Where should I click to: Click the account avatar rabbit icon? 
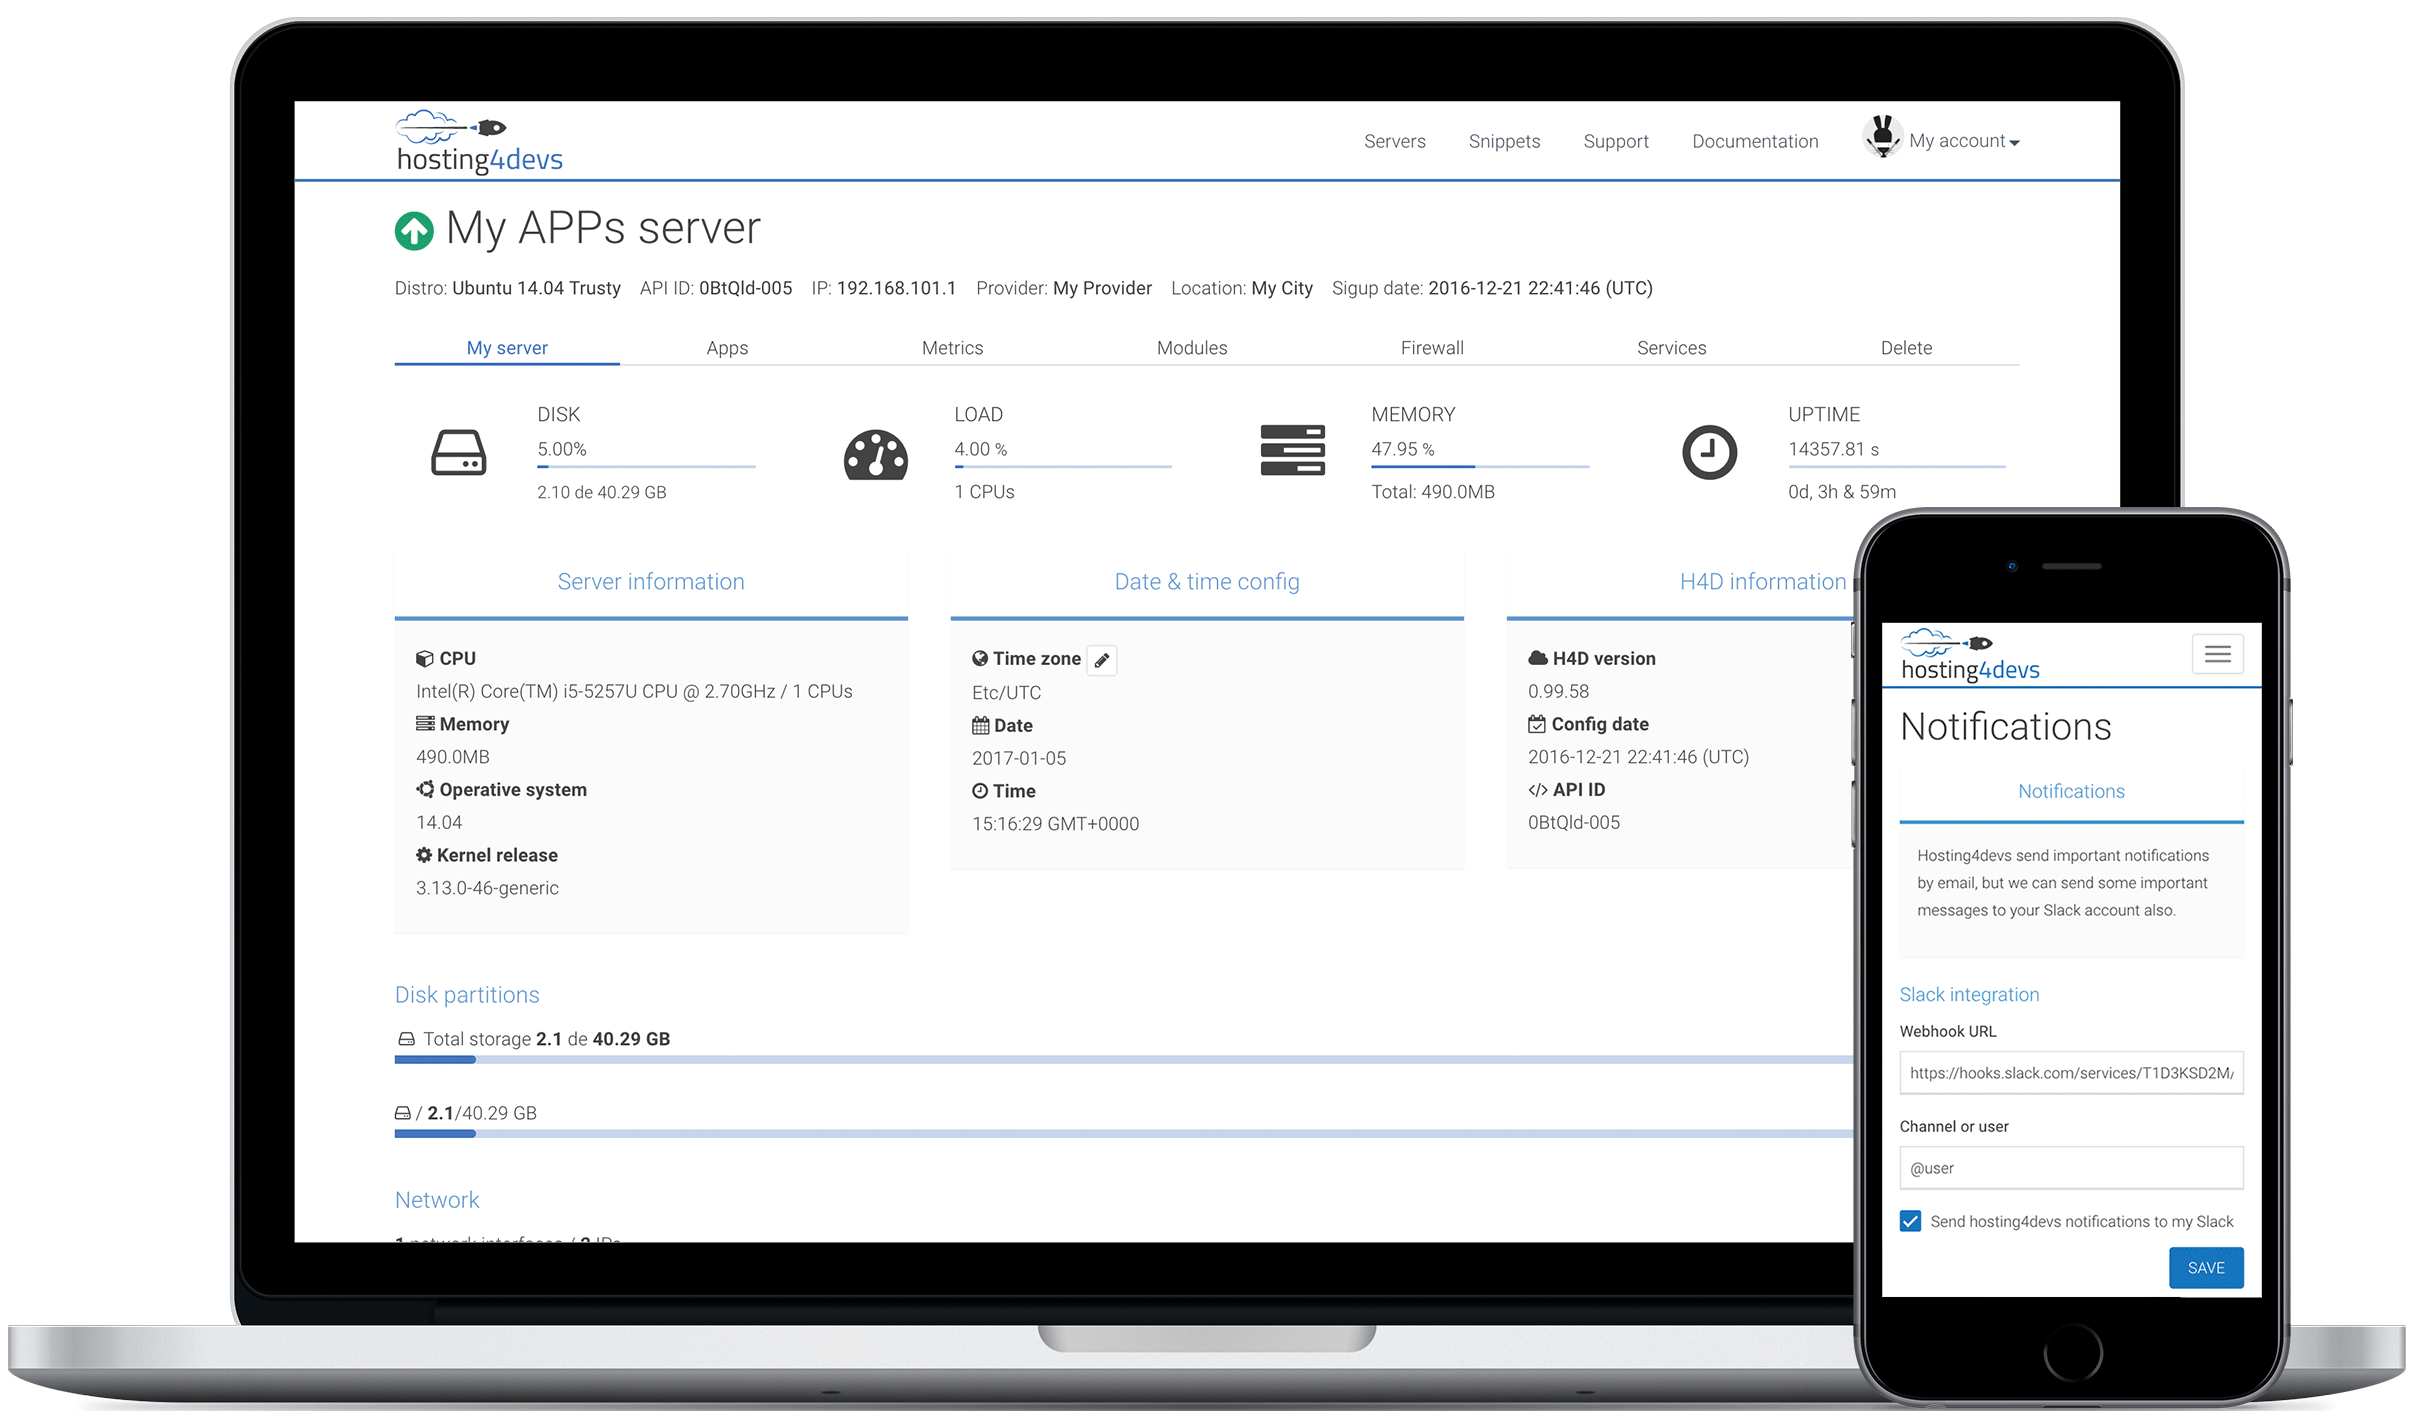point(1882,137)
